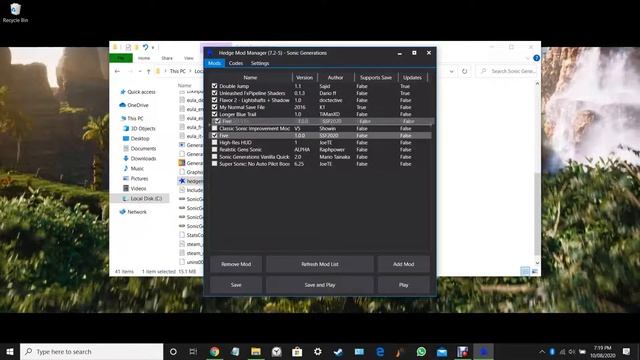Image resolution: width=640 pixels, height=360 pixels.
Task: Open Explorer help question mark icon
Action: (536, 58)
